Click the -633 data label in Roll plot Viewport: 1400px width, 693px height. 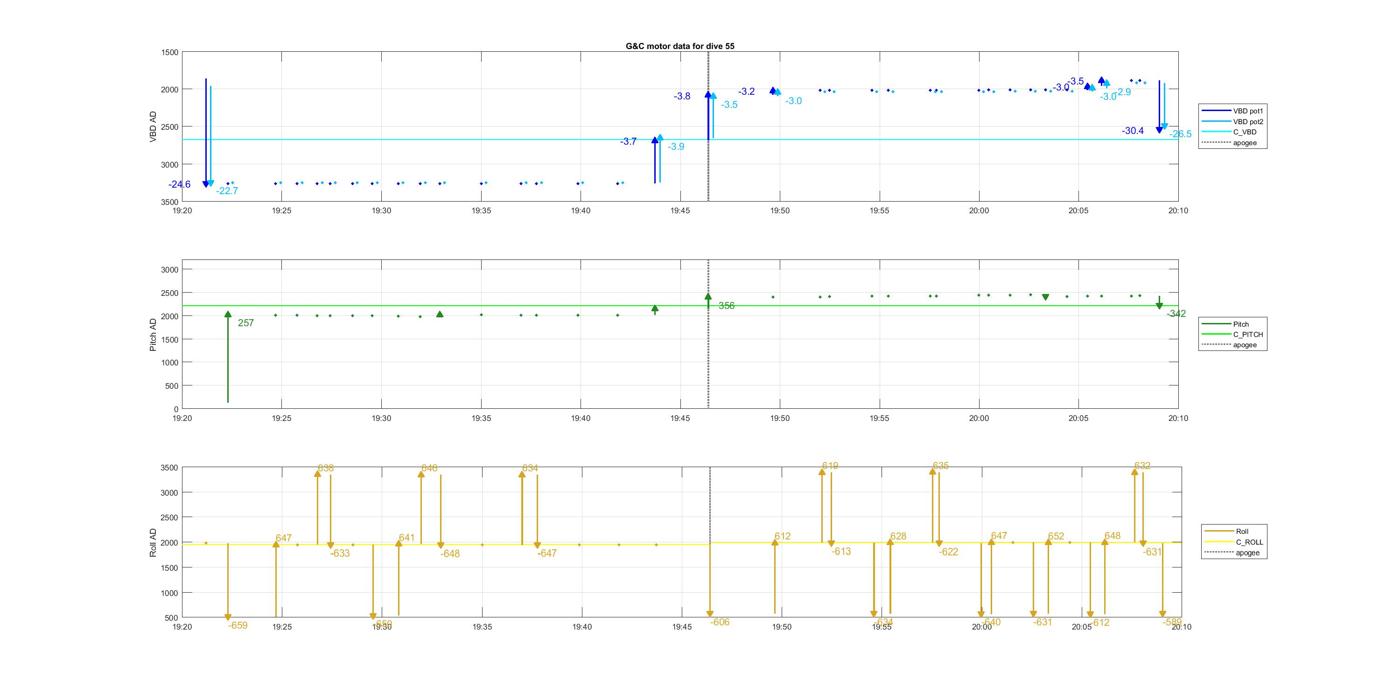340,553
